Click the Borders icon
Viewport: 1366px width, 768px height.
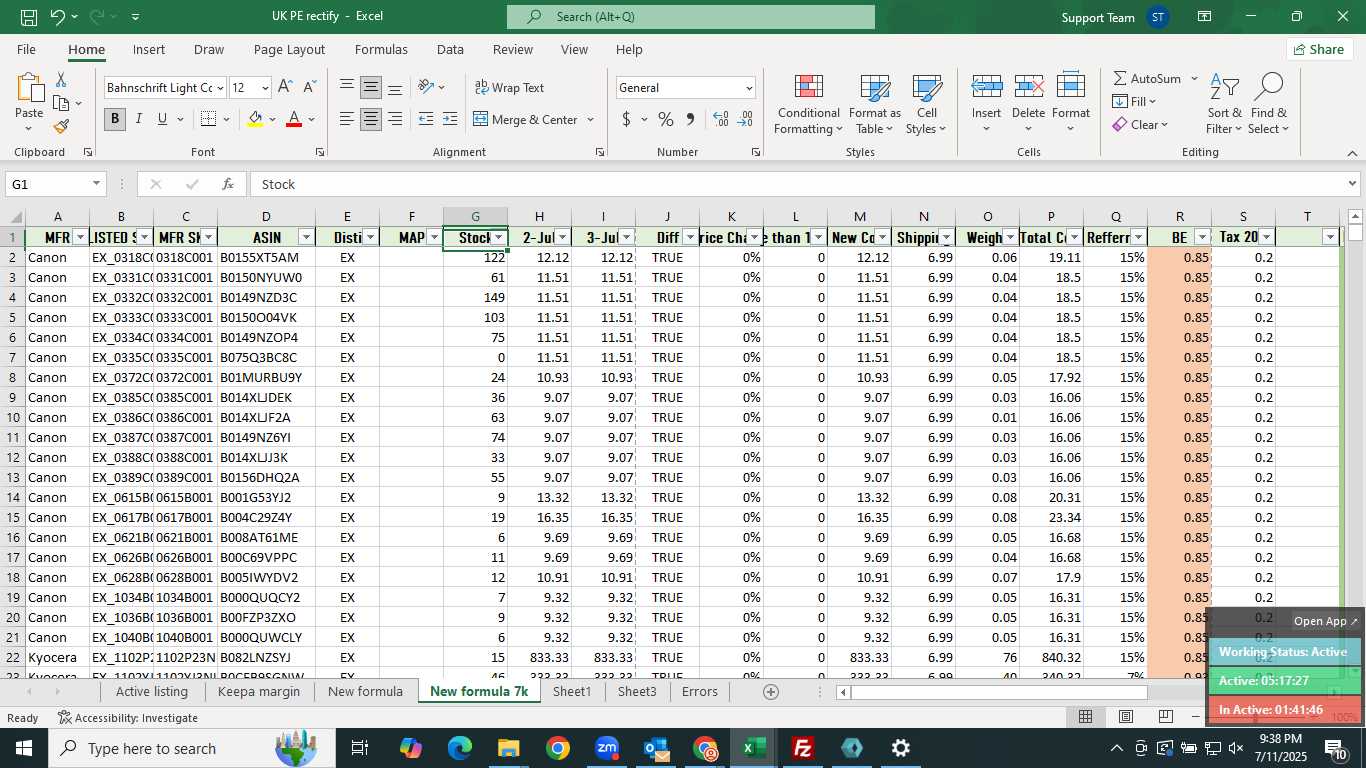[x=208, y=119]
